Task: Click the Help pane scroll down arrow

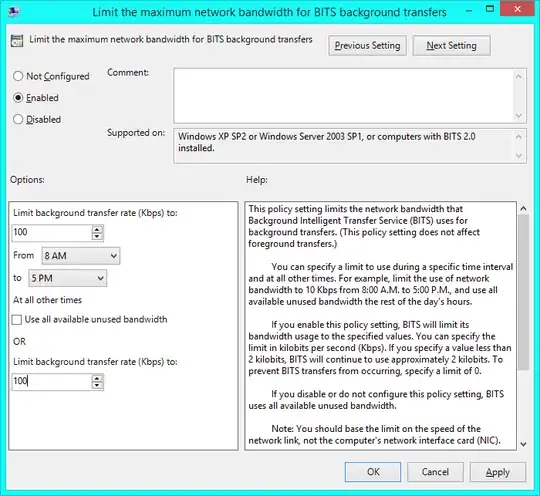Action: [523, 444]
